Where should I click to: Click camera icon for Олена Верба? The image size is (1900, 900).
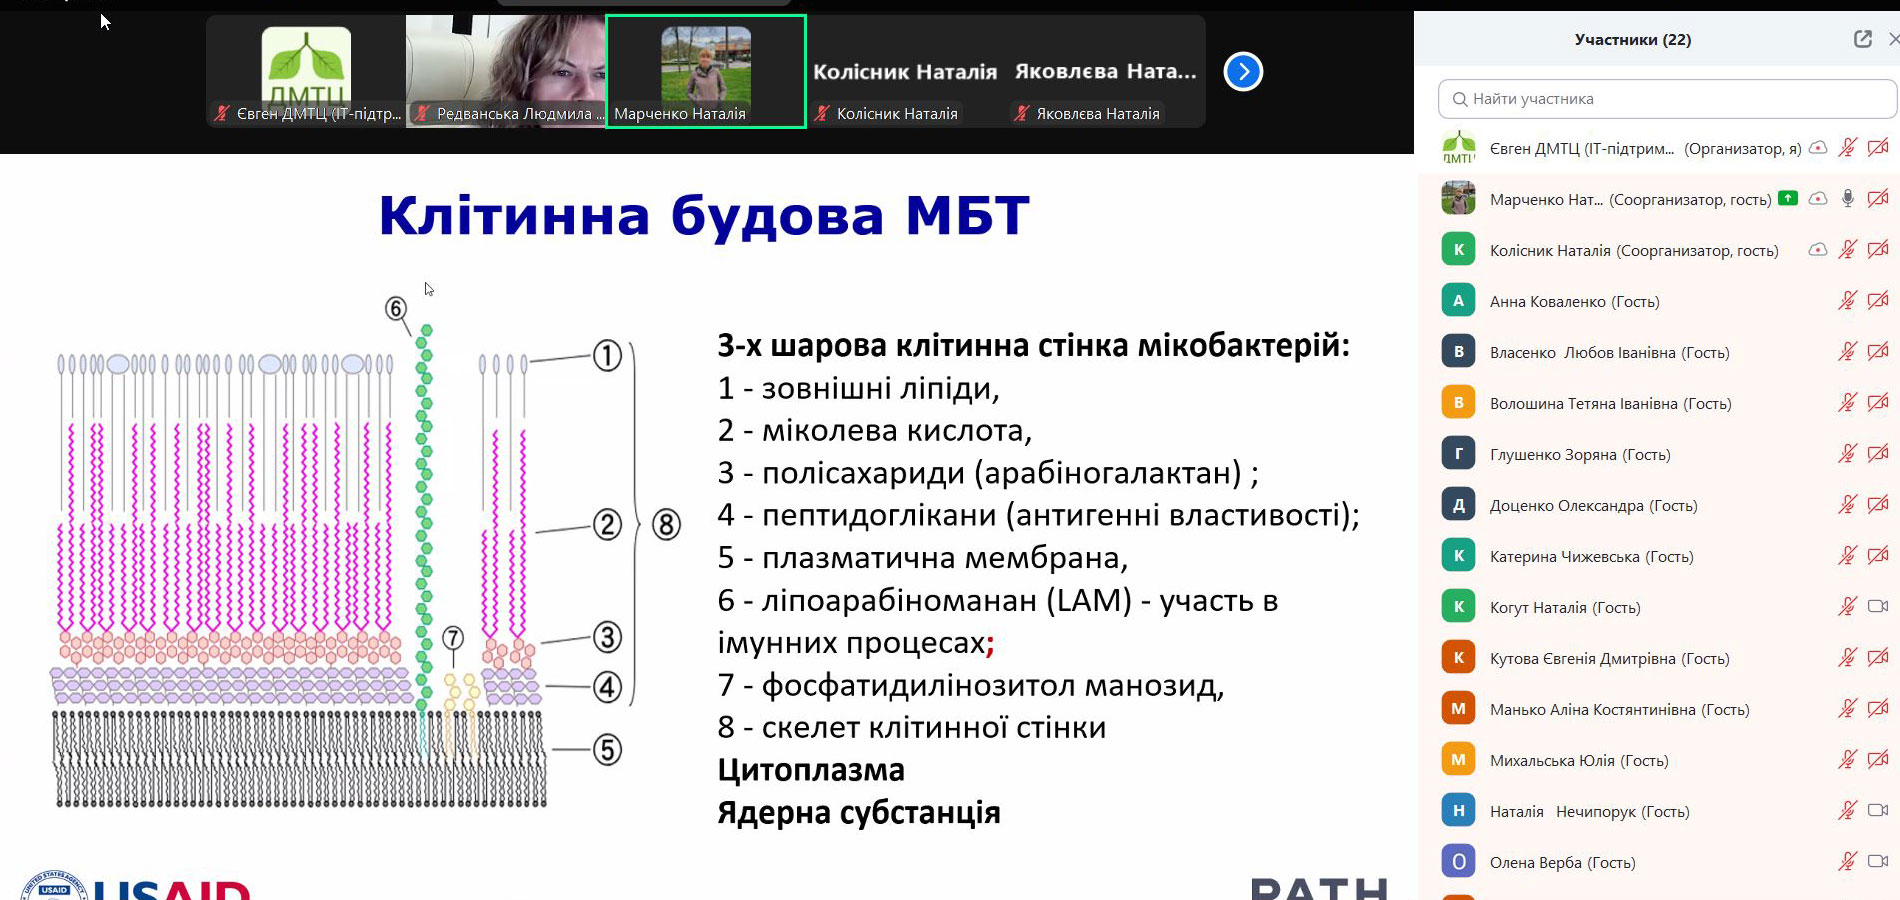1878,862
